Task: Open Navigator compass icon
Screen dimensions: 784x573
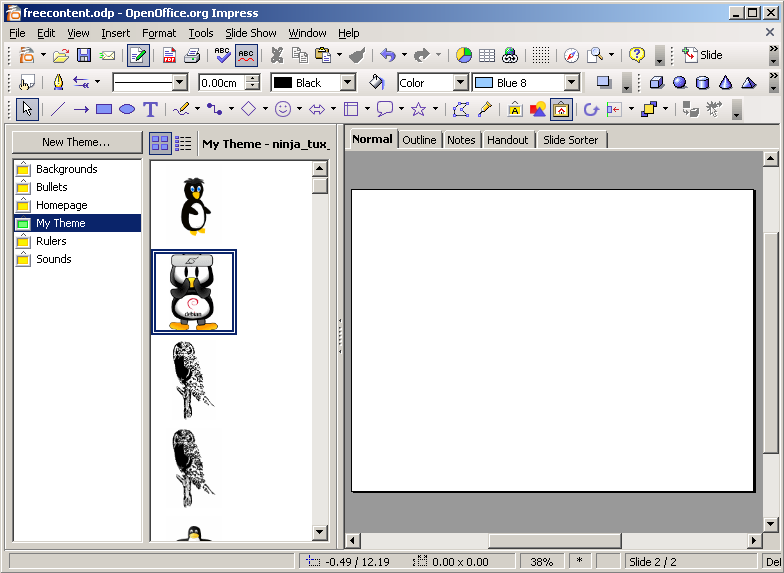Action: 571,56
